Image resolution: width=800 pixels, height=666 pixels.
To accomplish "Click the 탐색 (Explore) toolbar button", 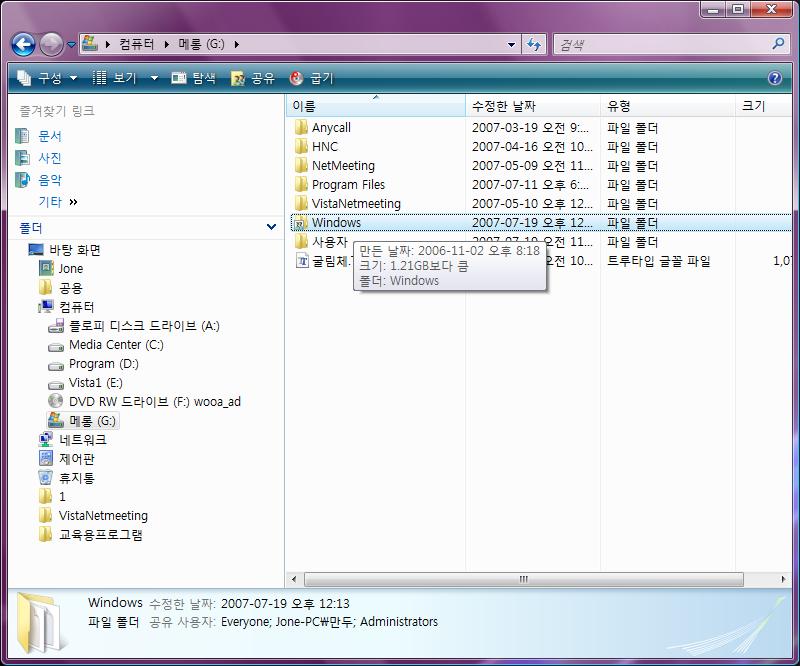I will coord(193,78).
